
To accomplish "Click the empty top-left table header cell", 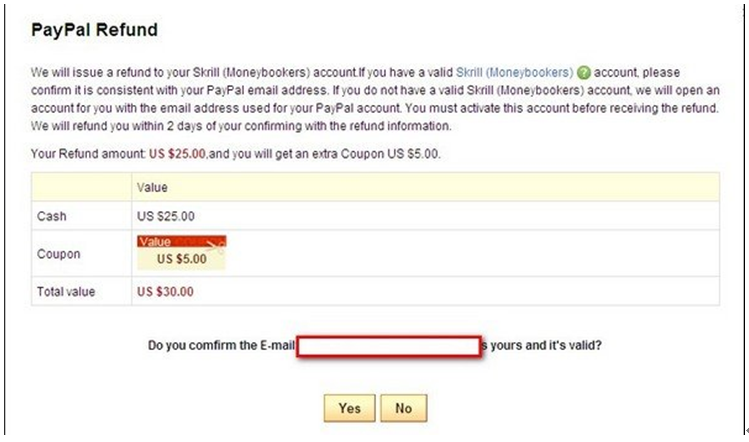I will 82,187.
